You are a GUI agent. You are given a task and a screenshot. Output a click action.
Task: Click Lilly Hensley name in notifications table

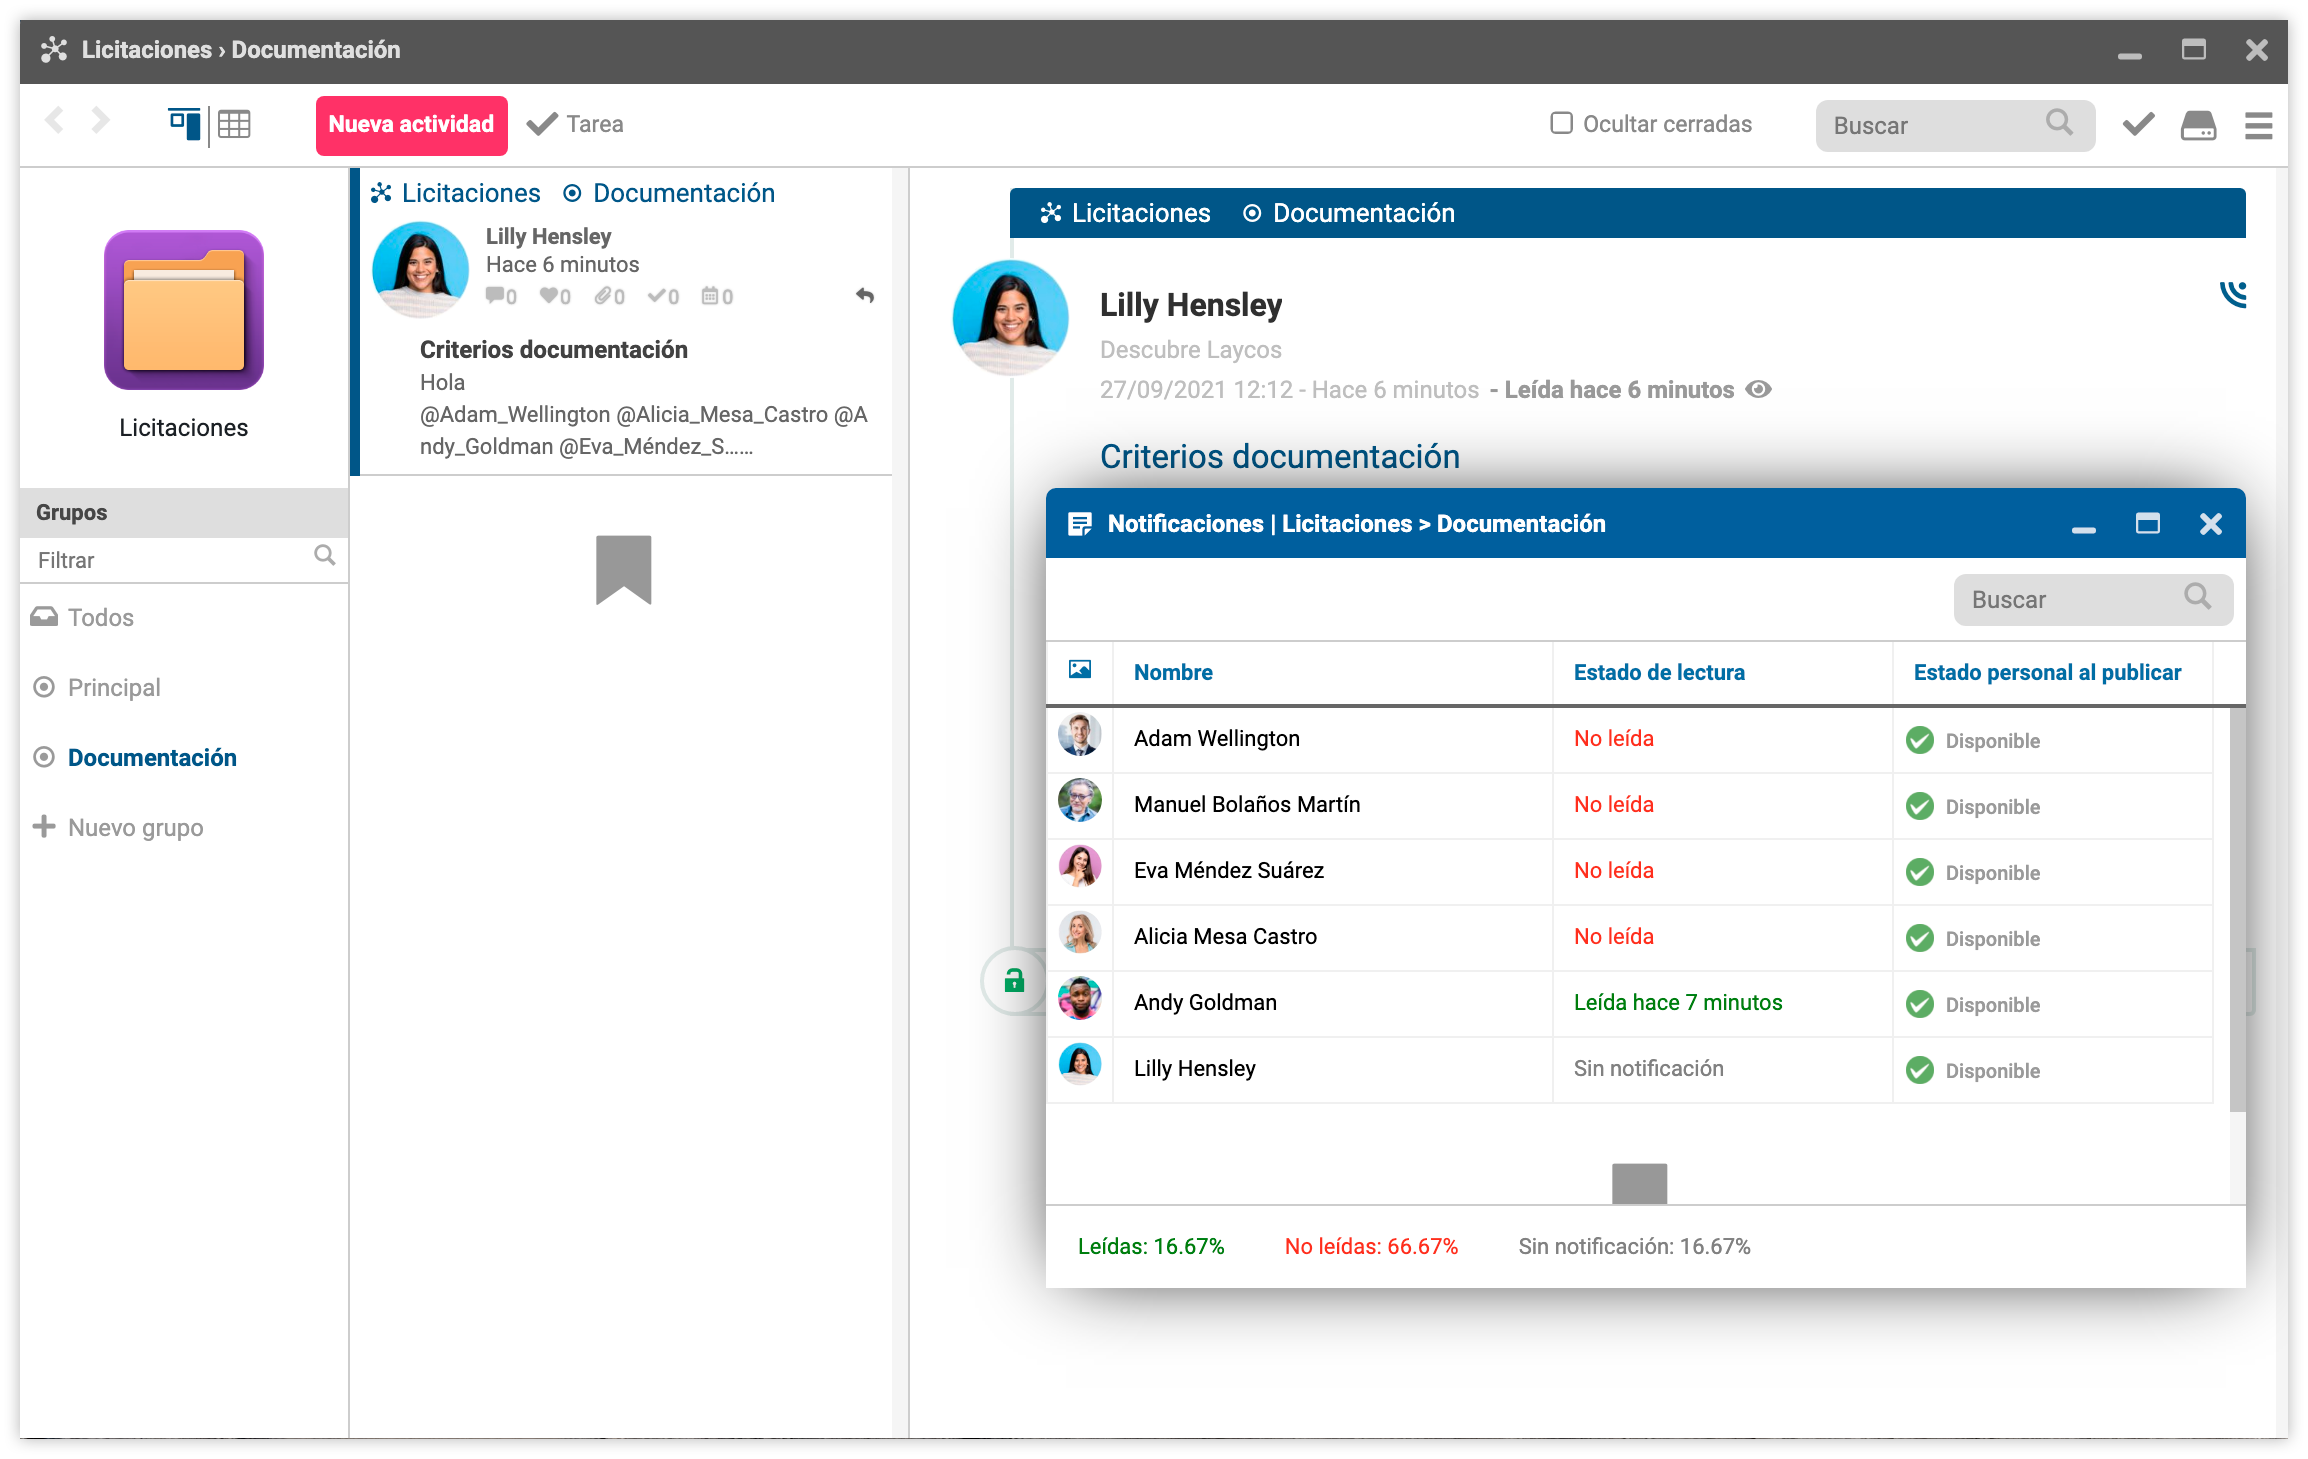click(1194, 1068)
